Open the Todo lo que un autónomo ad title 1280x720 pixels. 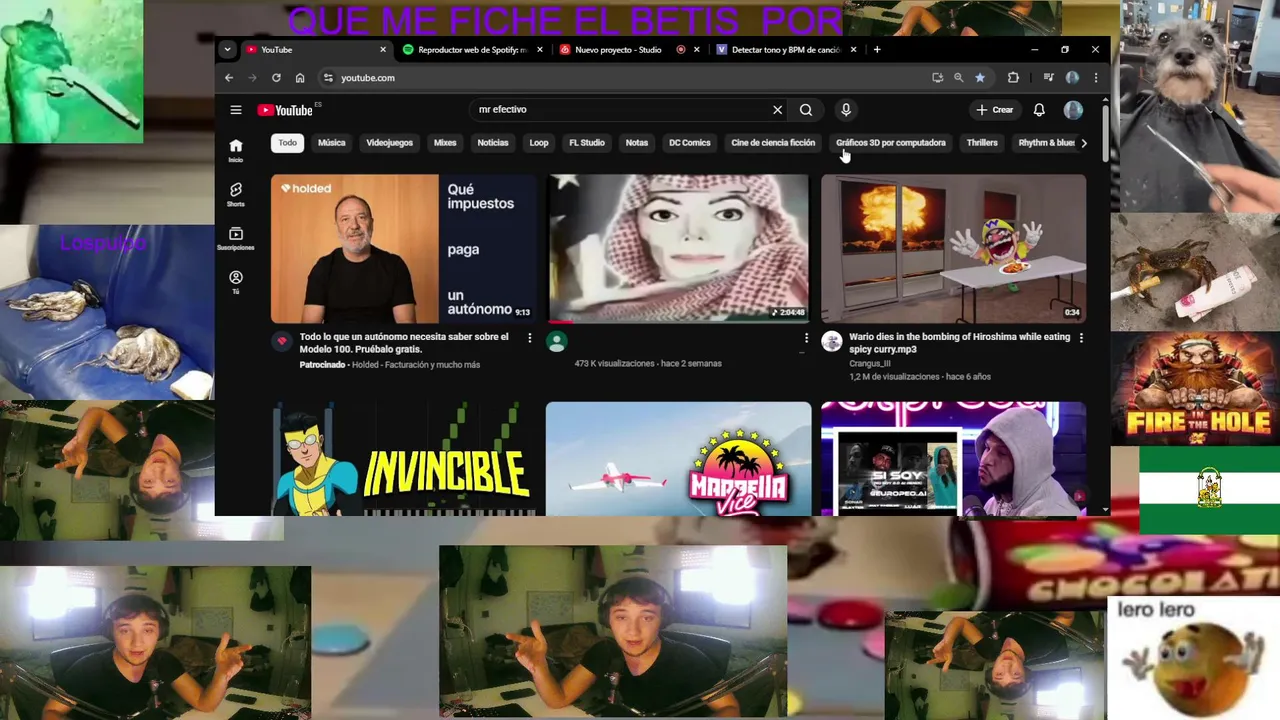pyautogui.click(x=404, y=344)
